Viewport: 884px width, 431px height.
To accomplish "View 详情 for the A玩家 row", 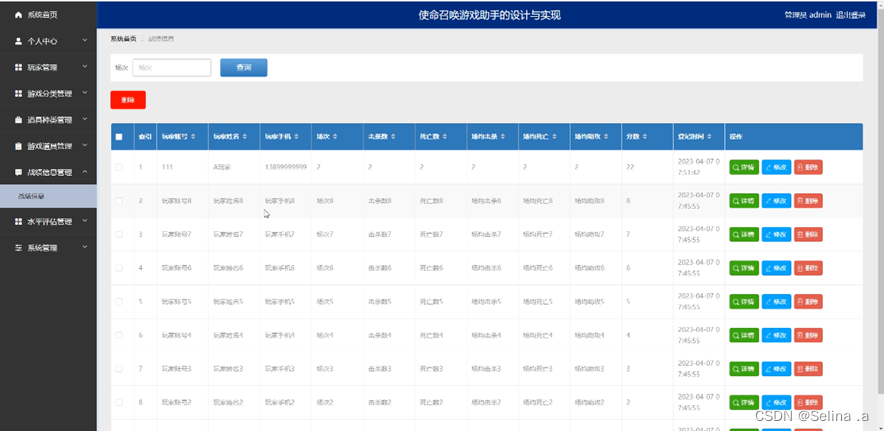I will point(744,167).
